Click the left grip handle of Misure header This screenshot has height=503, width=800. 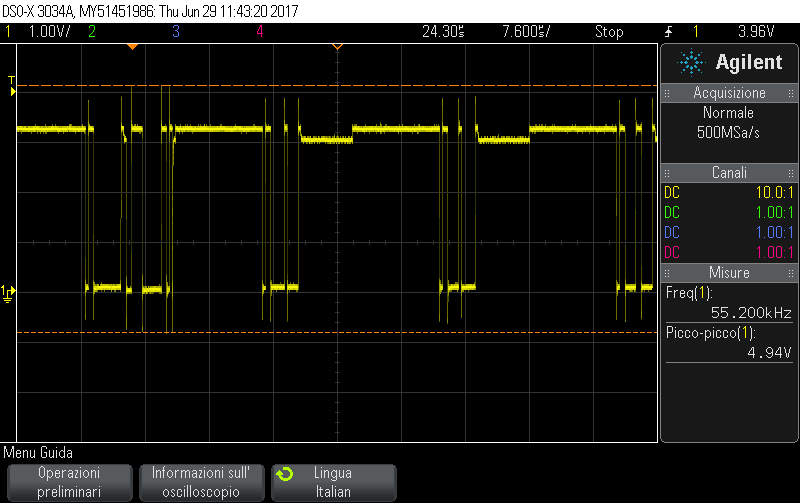[667, 273]
